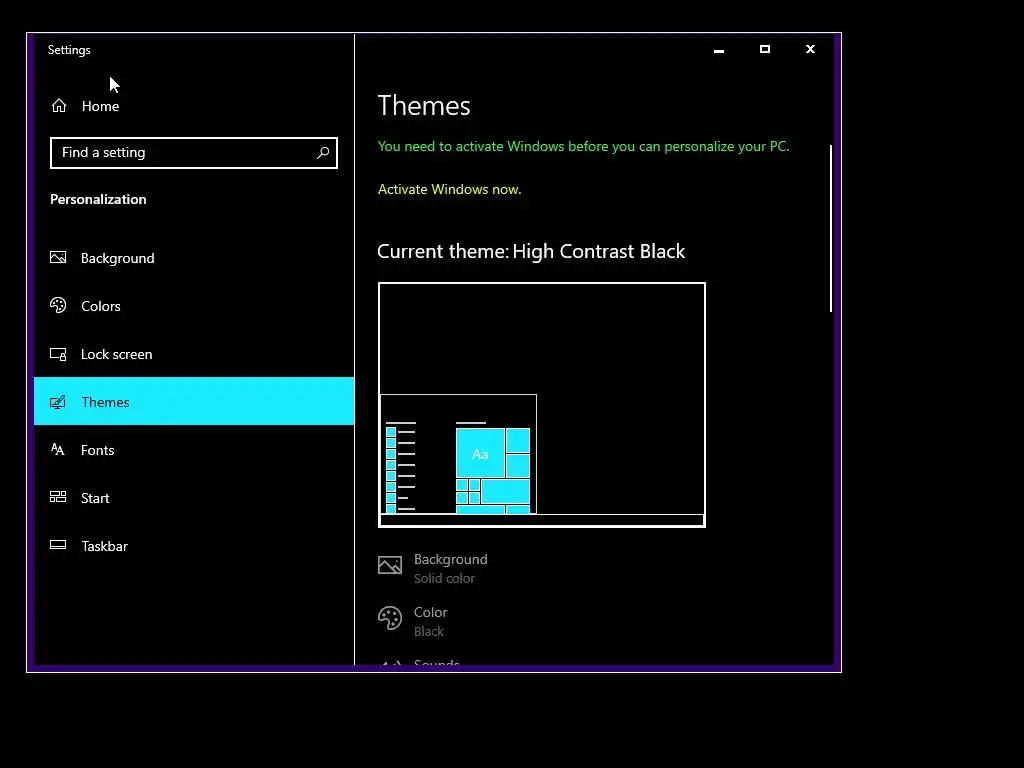This screenshot has width=1024, height=768.
Task: Click the Settings window title
Action: point(69,50)
